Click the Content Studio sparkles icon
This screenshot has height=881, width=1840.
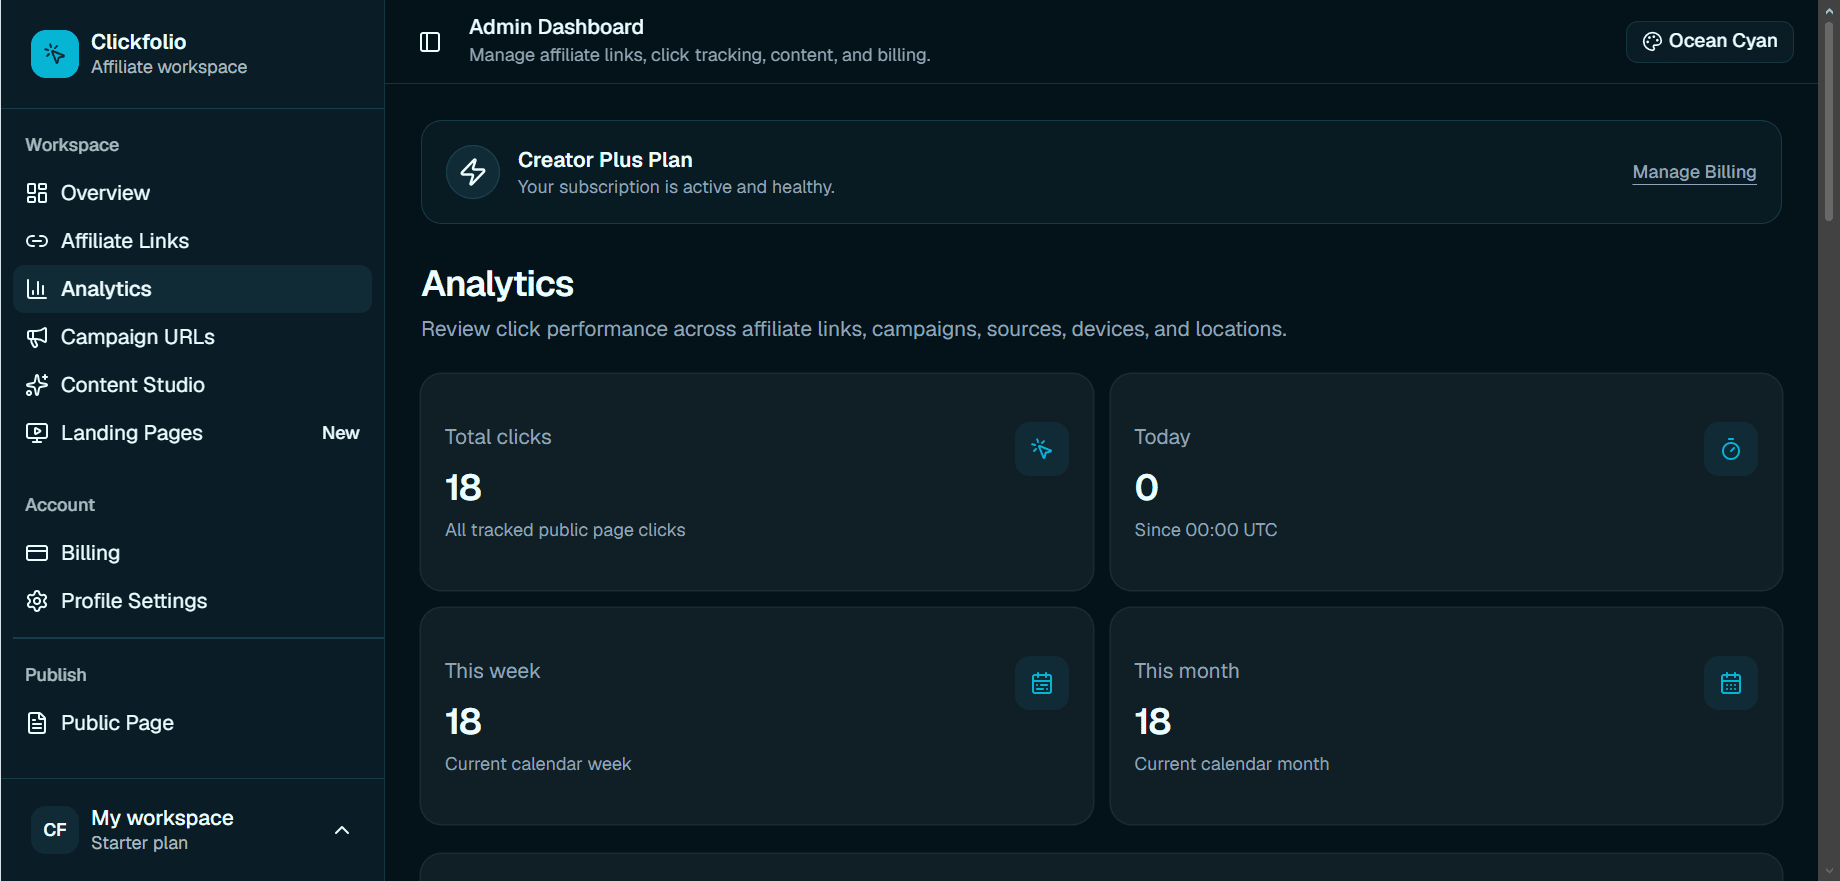point(37,385)
